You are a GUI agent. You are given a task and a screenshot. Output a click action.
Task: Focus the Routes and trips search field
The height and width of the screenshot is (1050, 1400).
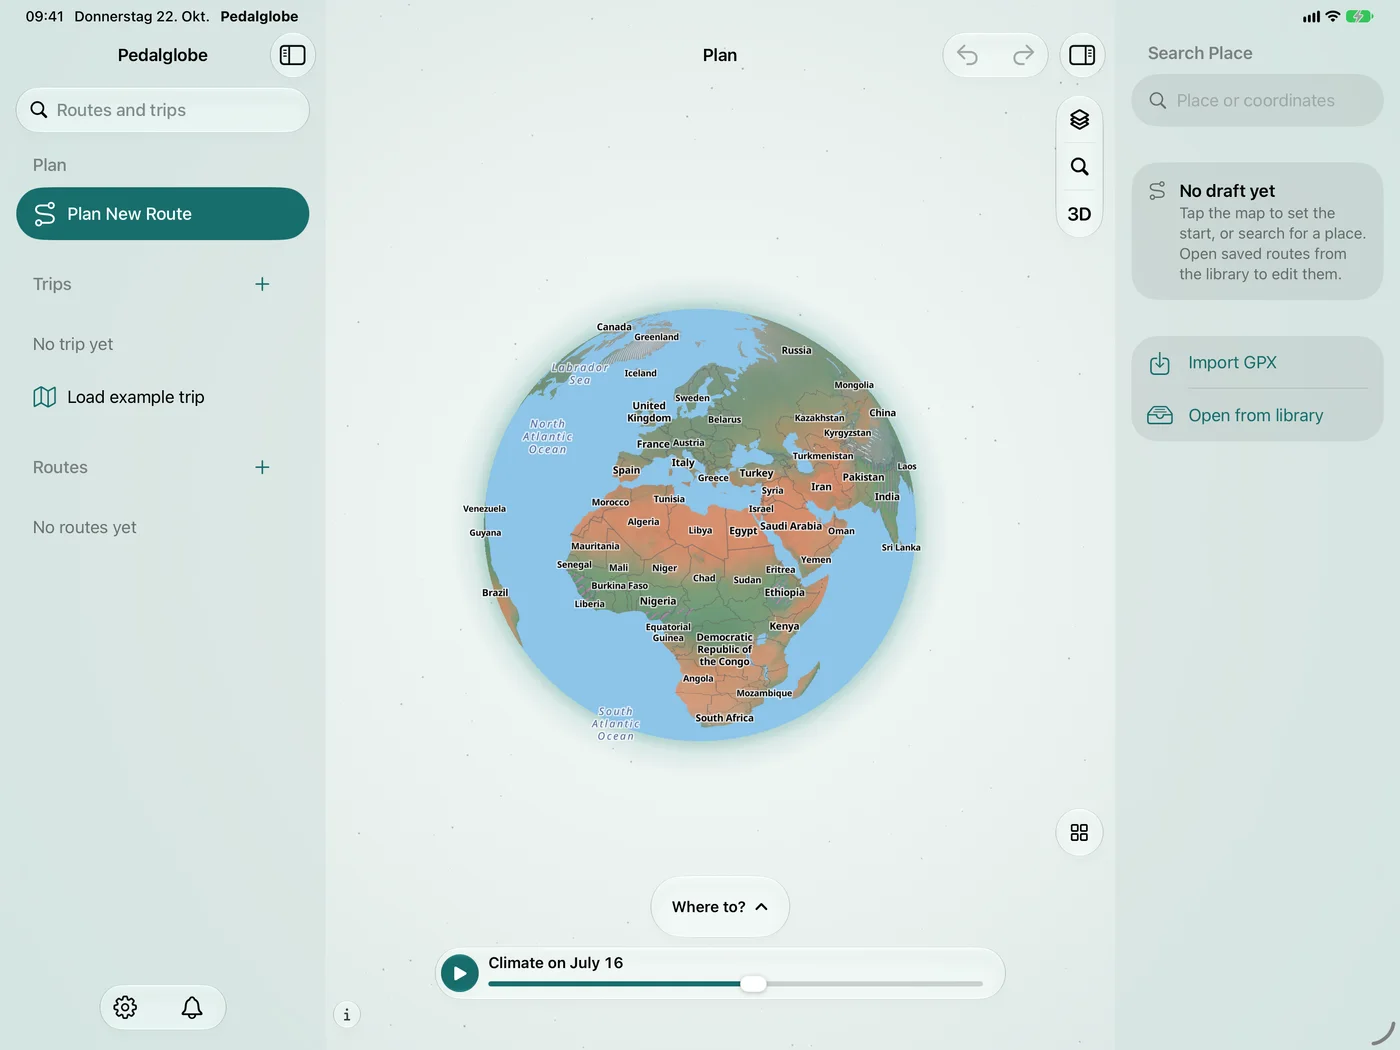coord(163,110)
